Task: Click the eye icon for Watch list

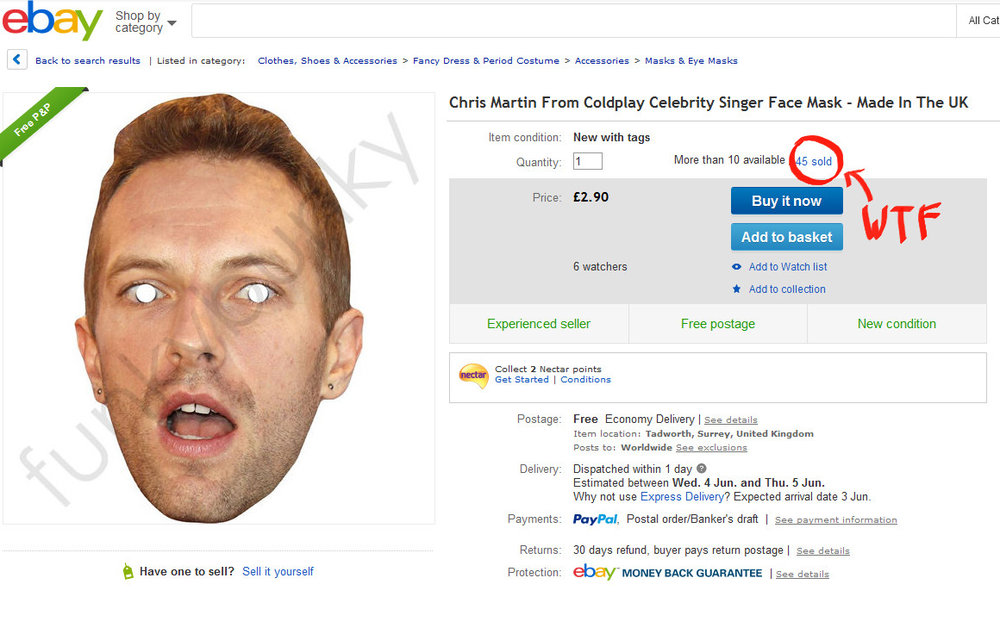Action: (737, 267)
